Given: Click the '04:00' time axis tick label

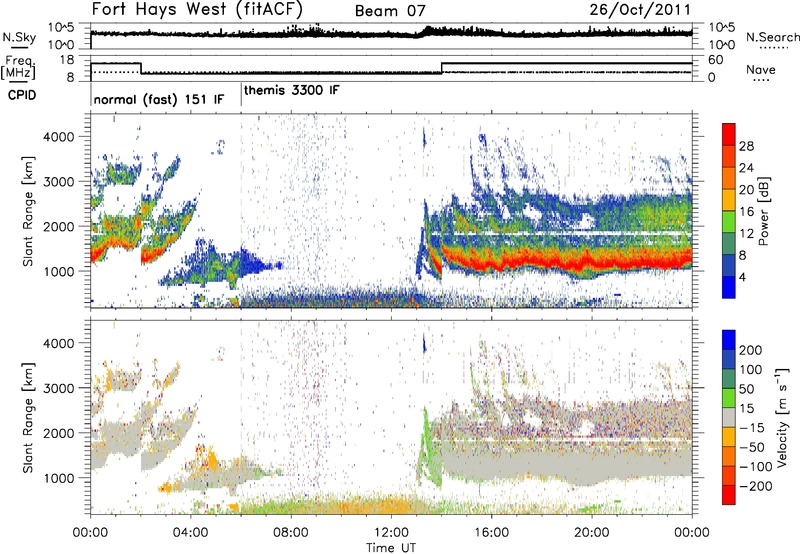Looking at the screenshot, I should [190, 533].
